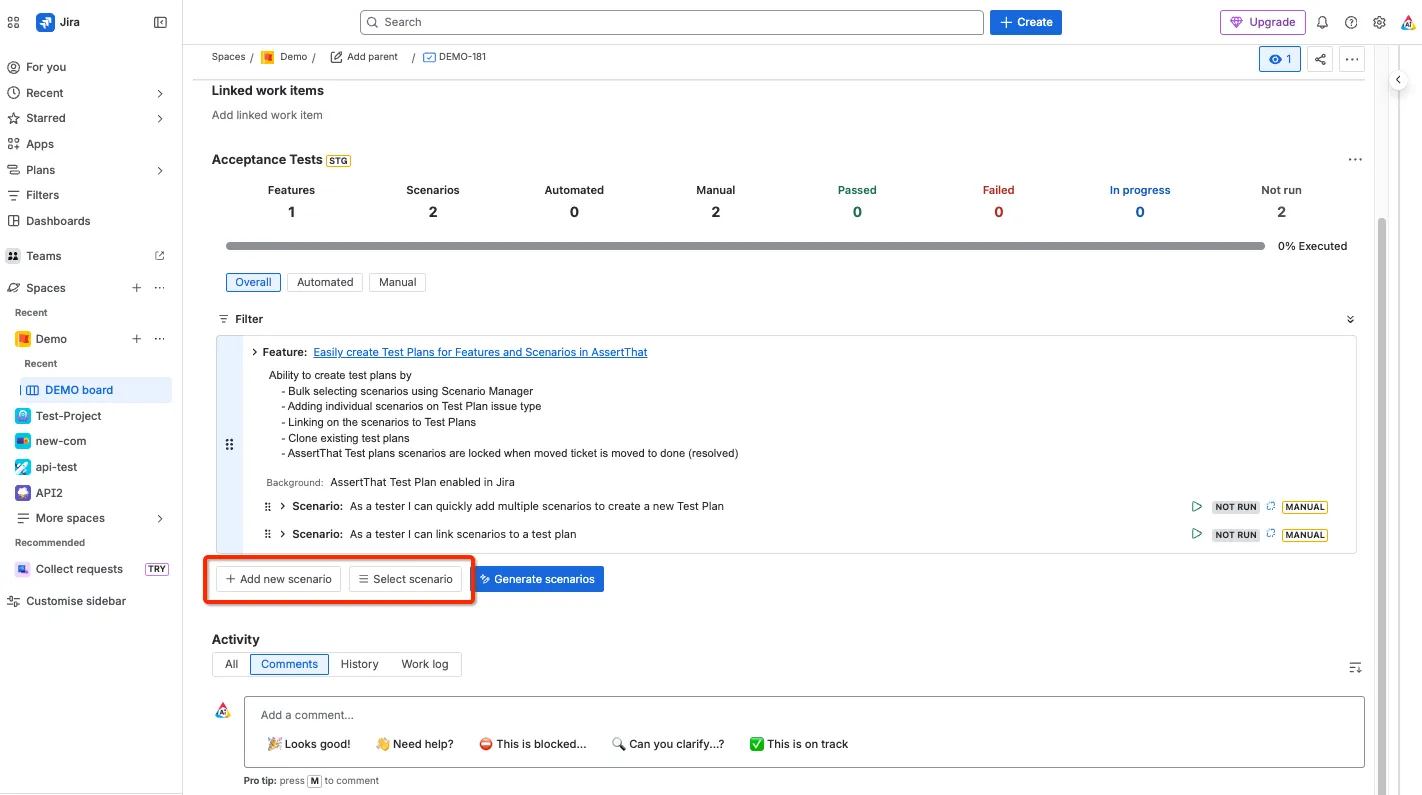Image resolution: width=1422 pixels, height=795 pixels.
Task: Select the Automated view toggle
Action: [x=325, y=282]
